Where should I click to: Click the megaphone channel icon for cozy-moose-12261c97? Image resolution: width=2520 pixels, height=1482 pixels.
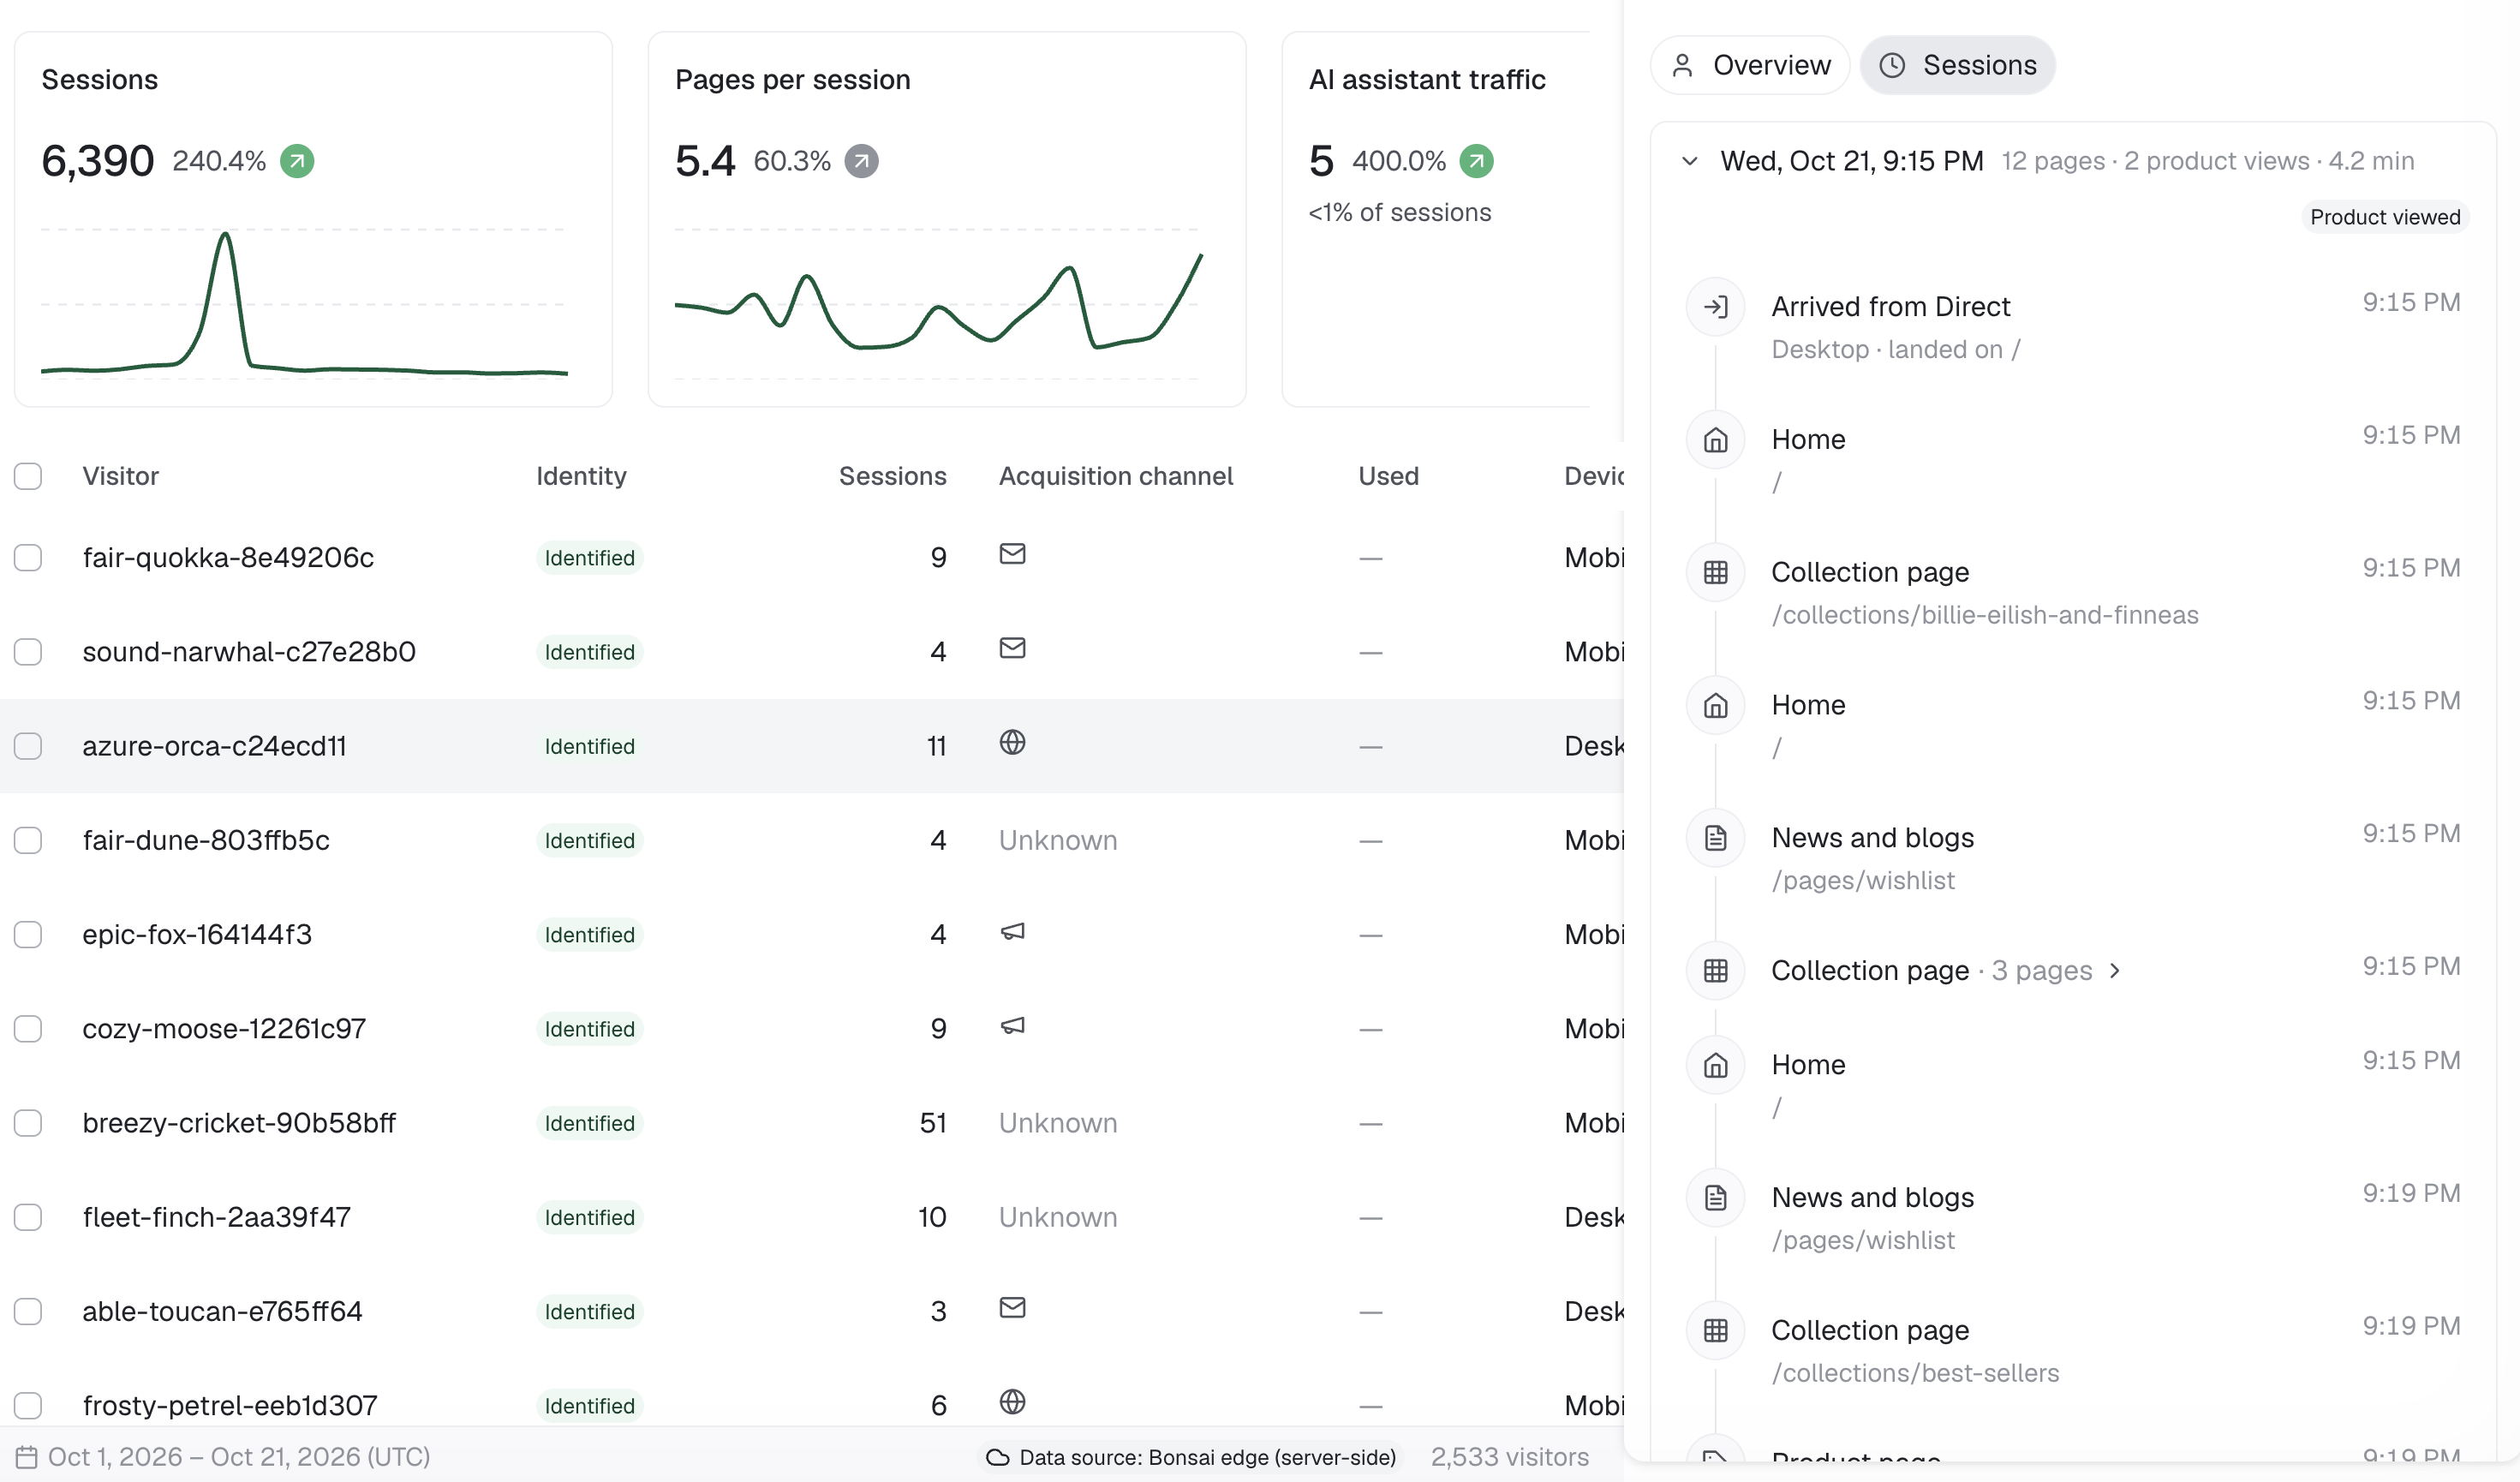1012,1026
